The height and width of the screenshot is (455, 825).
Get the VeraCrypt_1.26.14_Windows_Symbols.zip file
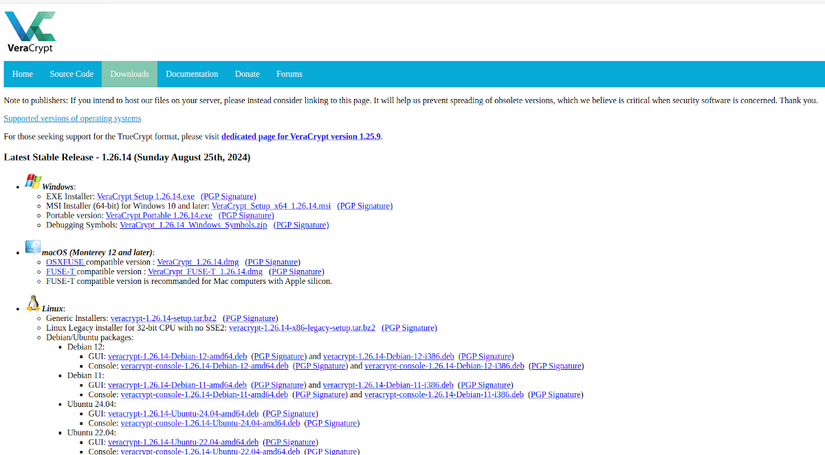[193, 225]
